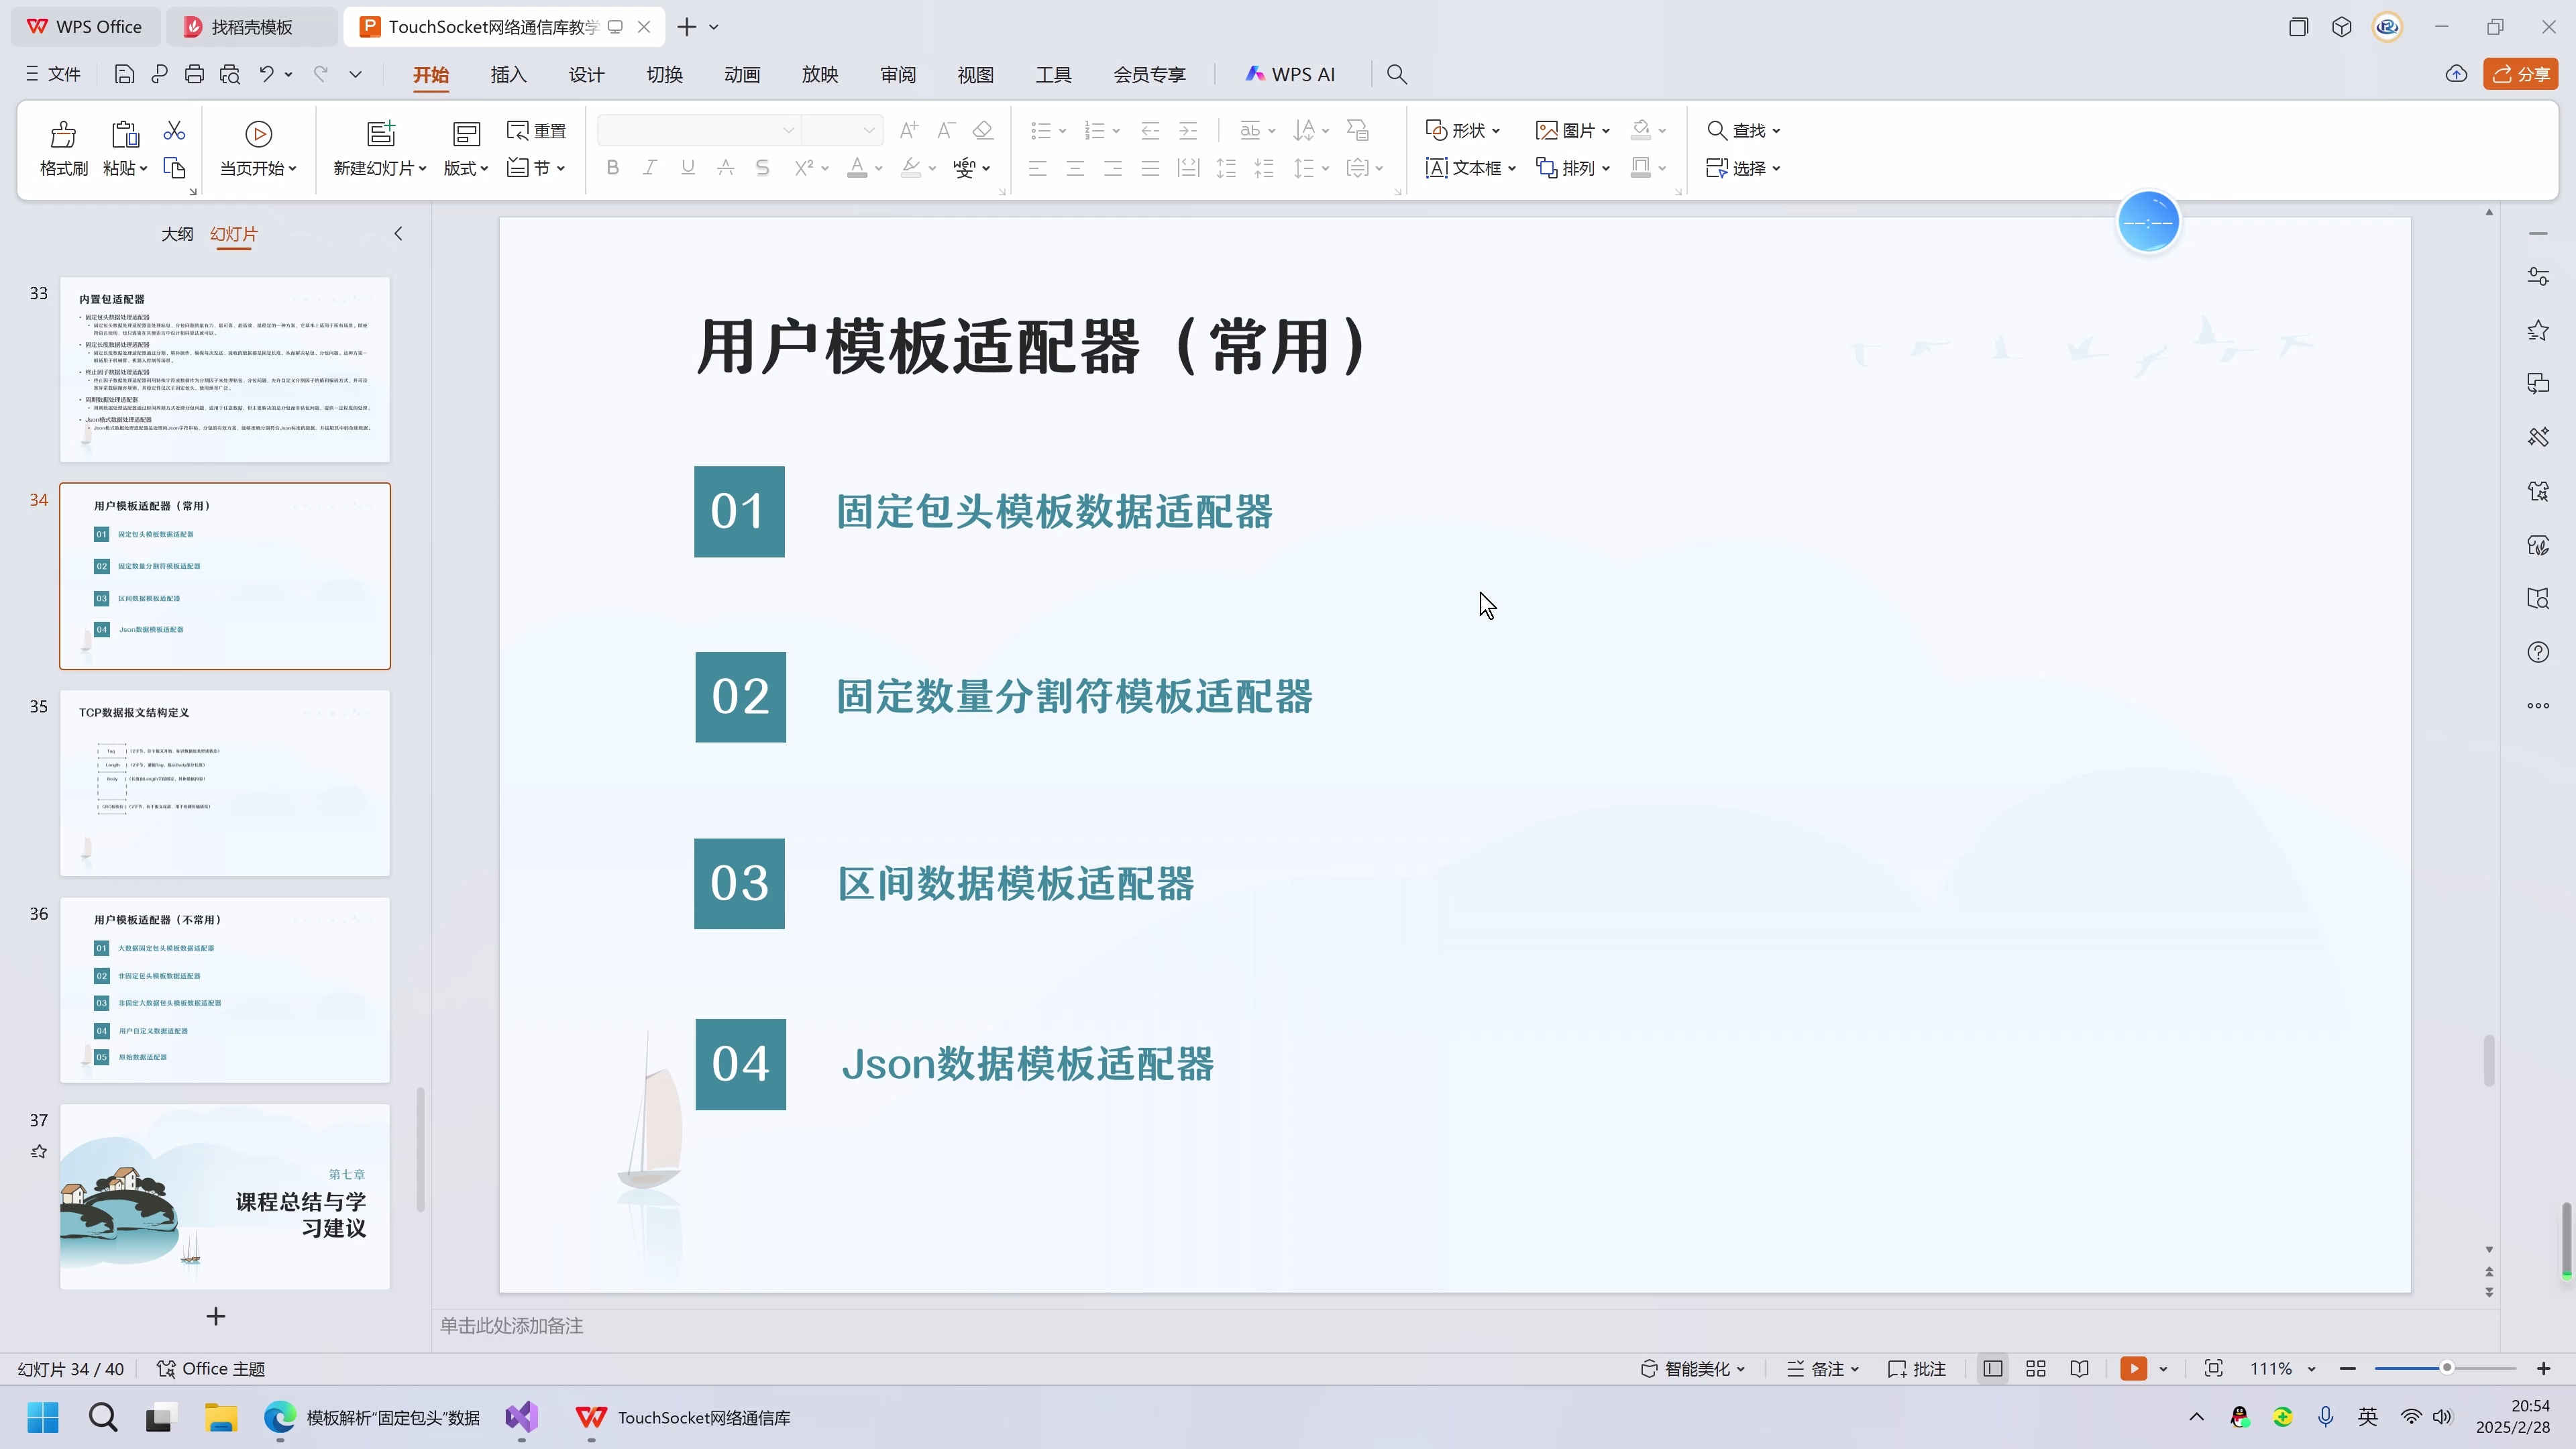The image size is (2576, 1449).
Task: Toggle italic formatting
Action: 649,168
